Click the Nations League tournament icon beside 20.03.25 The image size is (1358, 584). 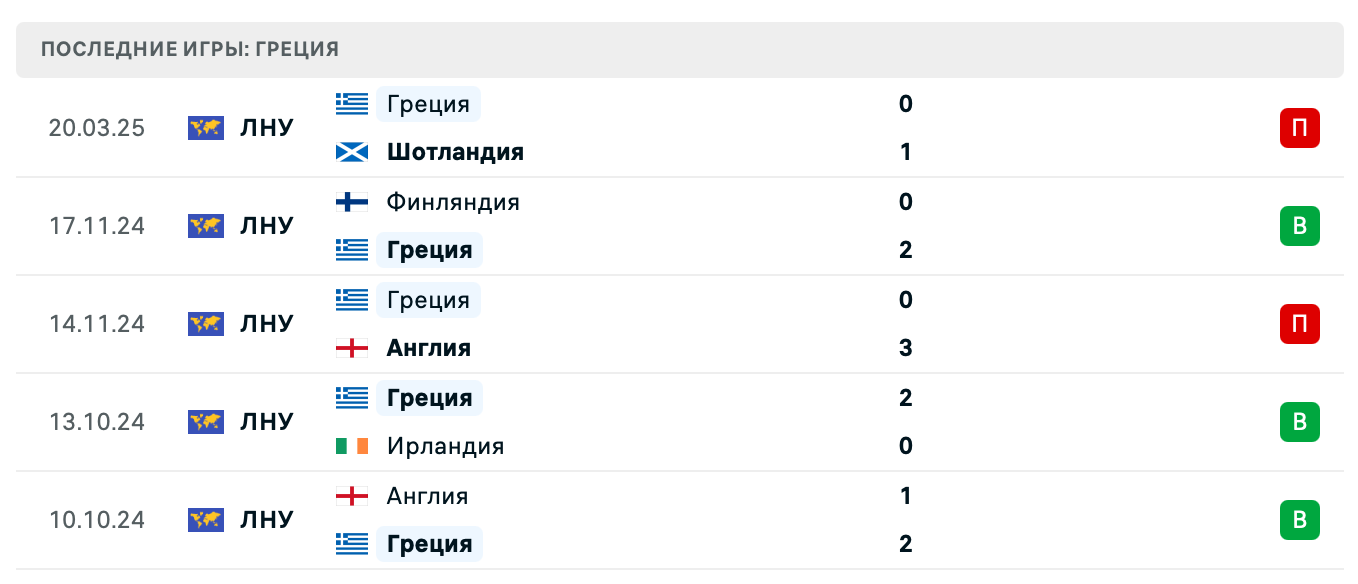click(205, 128)
